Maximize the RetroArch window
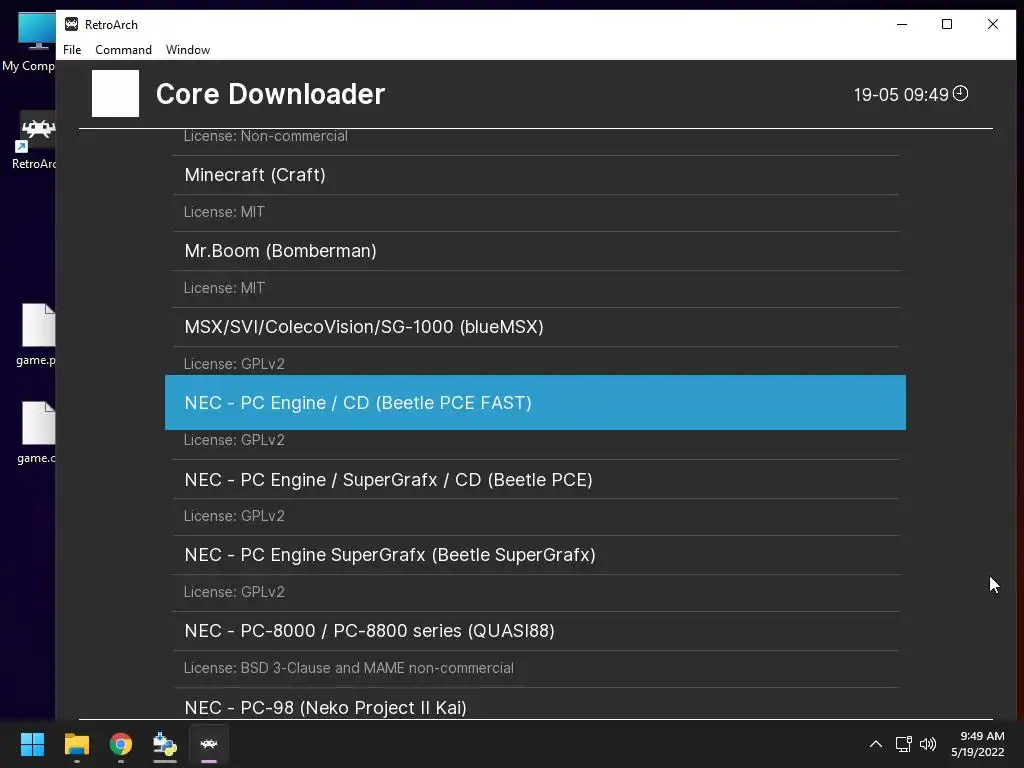The width and height of the screenshot is (1024, 768). click(947, 24)
